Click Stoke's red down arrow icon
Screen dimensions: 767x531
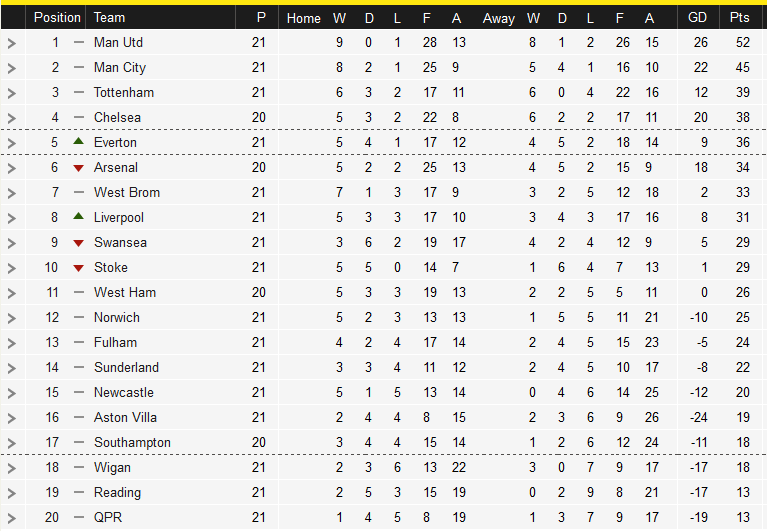coord(78,268)
